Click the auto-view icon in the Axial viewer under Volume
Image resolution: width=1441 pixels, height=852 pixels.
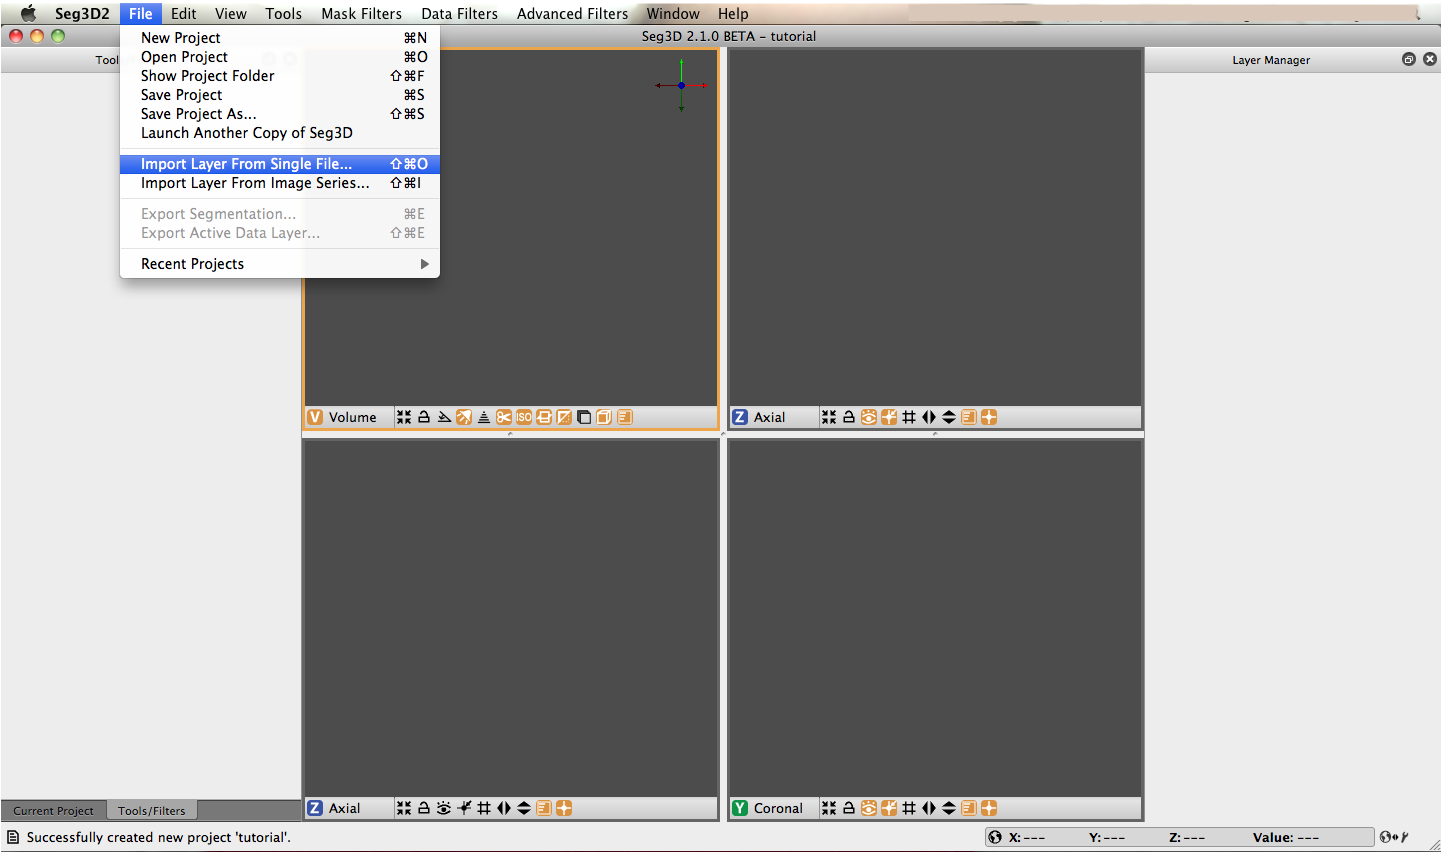coord(404,808)
